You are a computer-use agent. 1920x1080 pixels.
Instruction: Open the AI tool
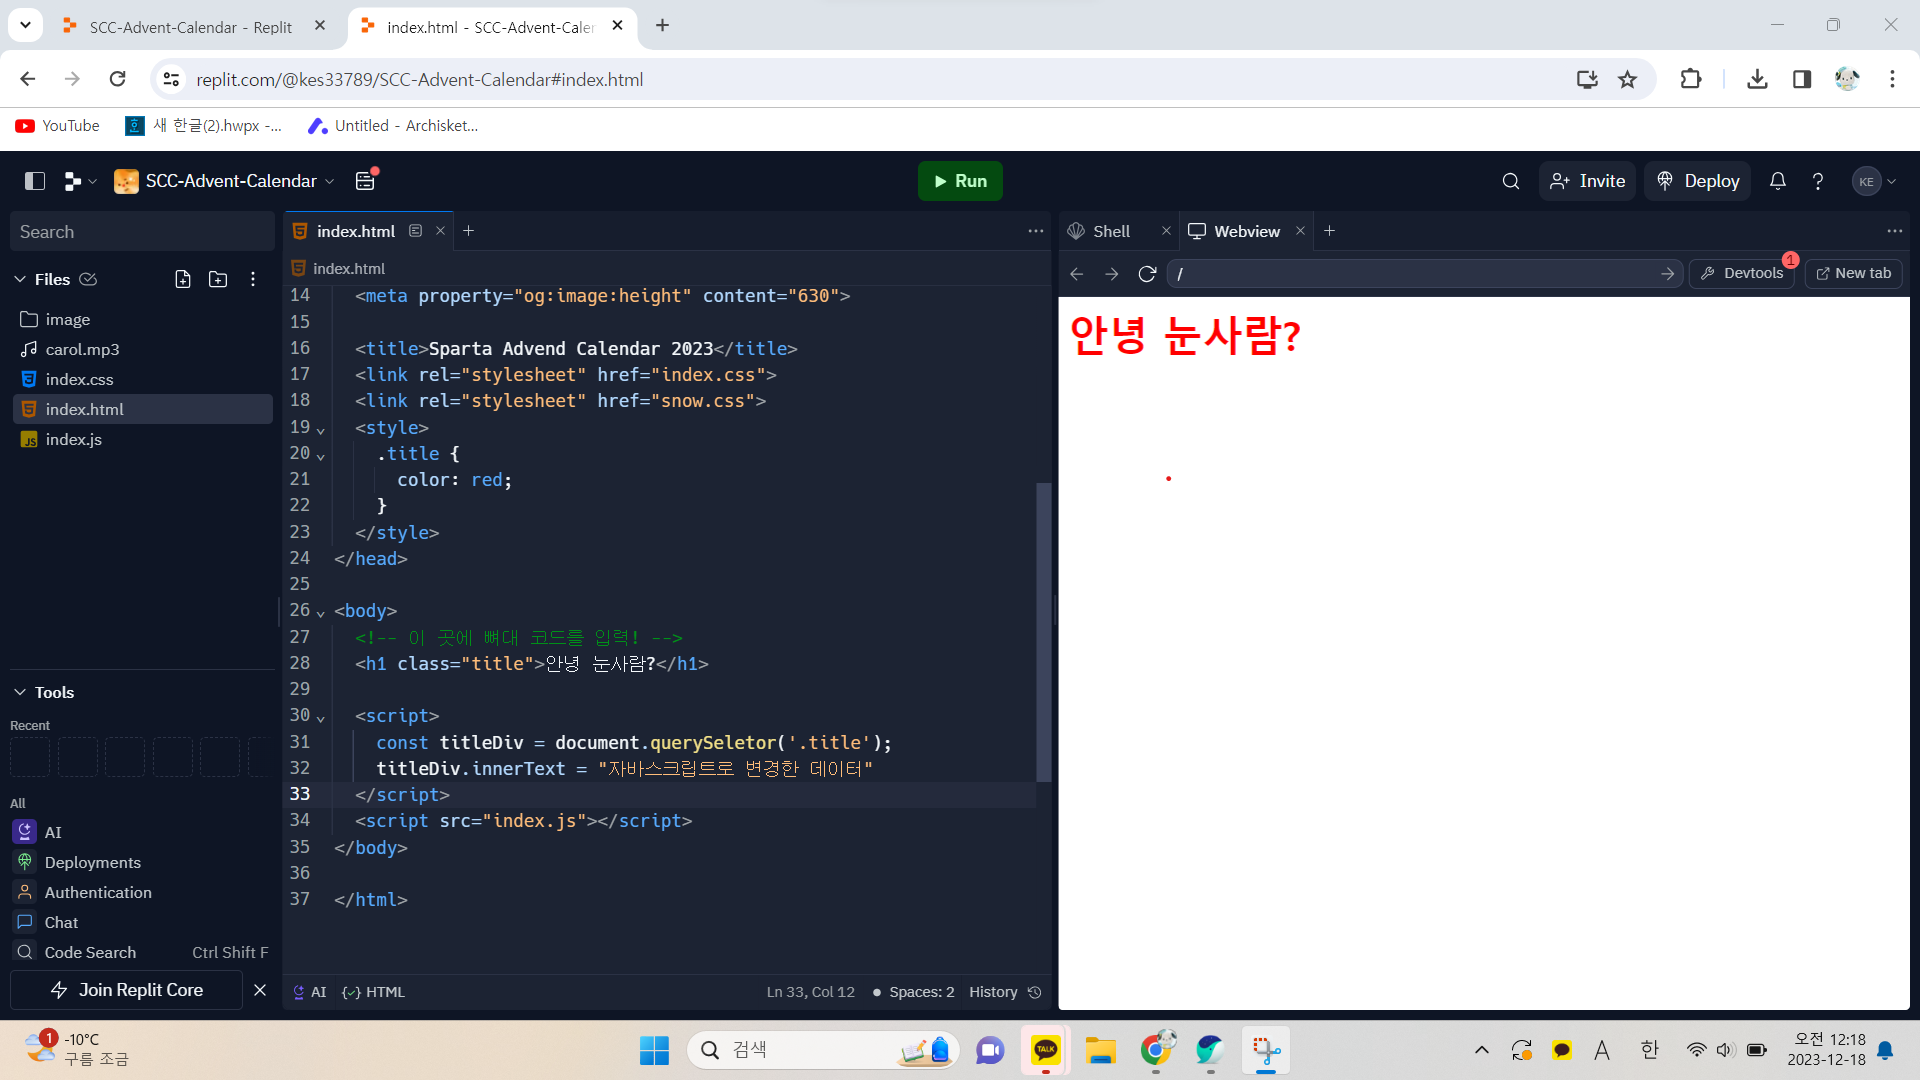[x=142, y=832]
